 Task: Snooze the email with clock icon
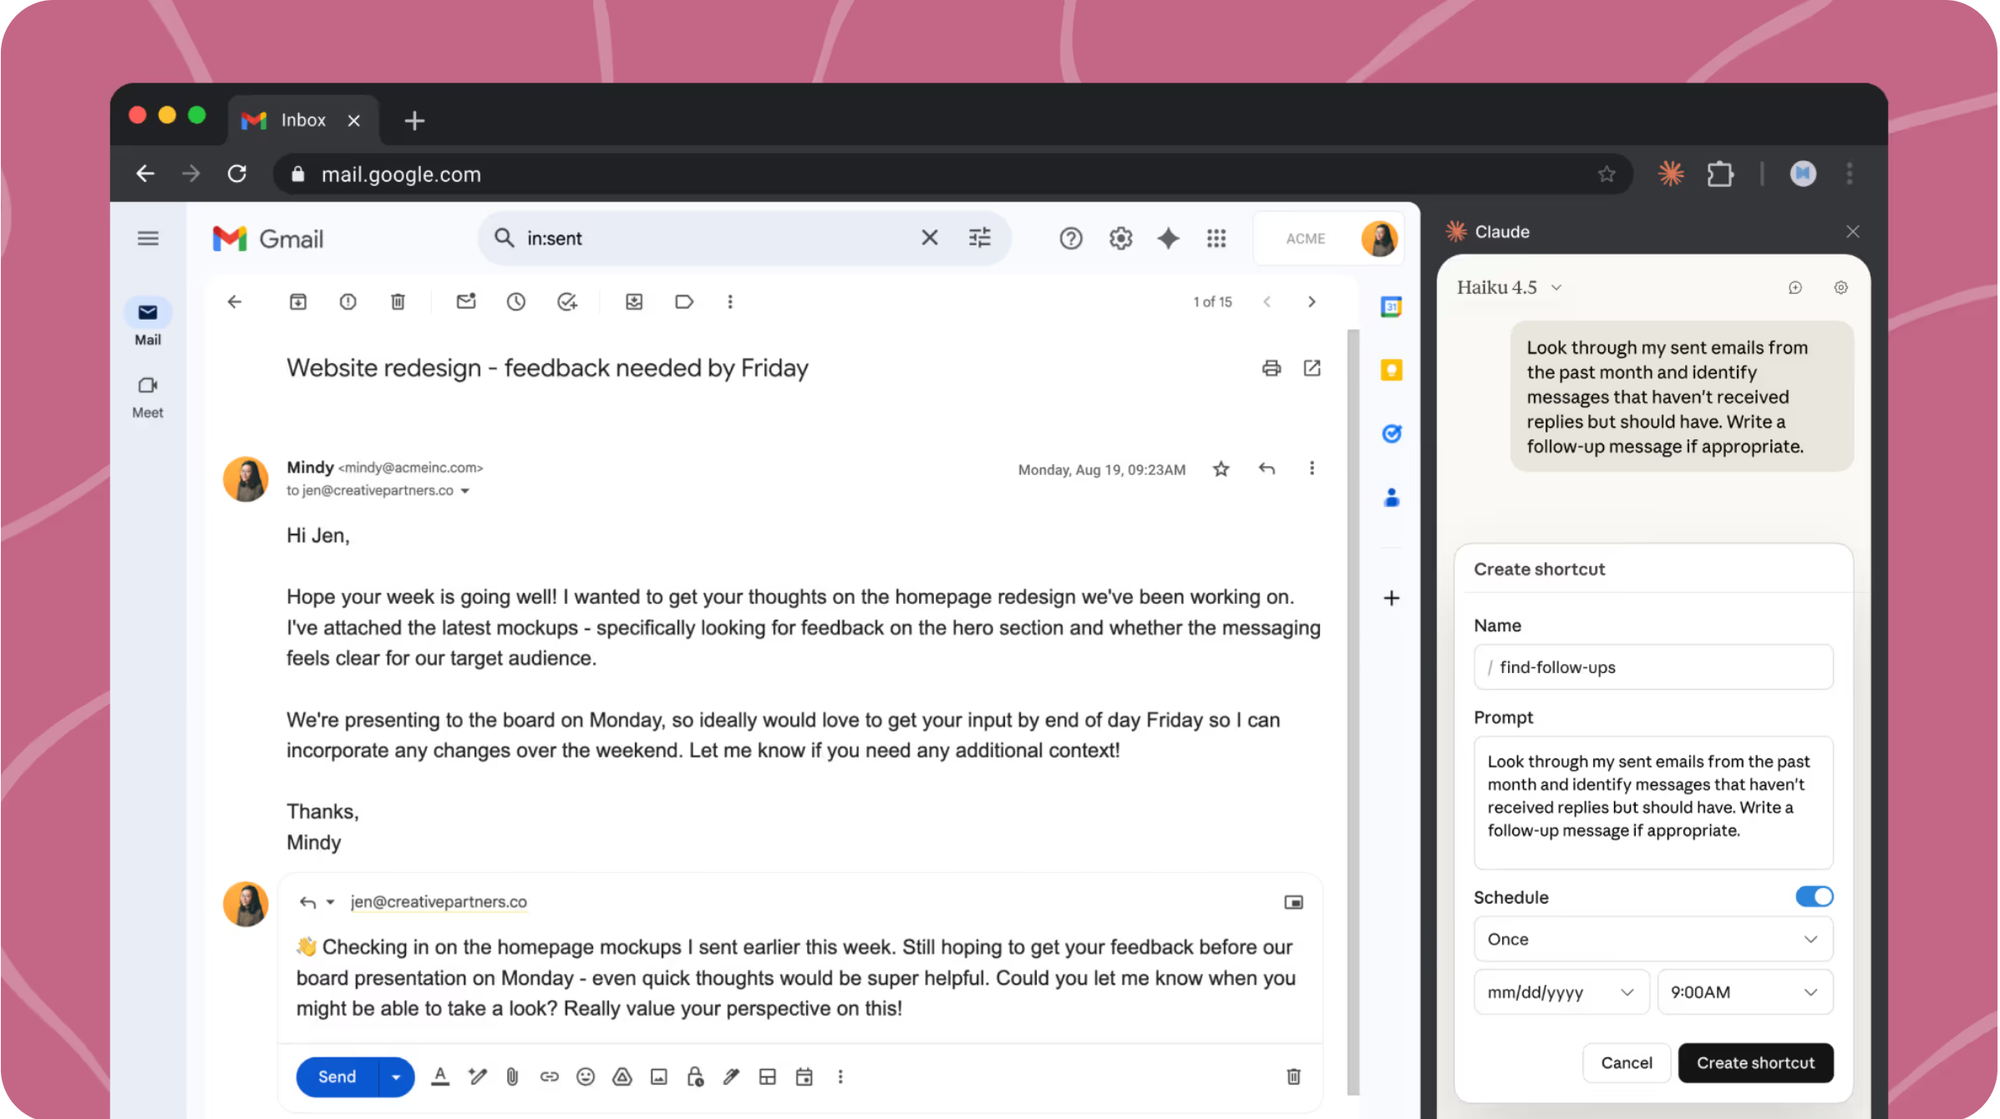[x=516, y=302]
